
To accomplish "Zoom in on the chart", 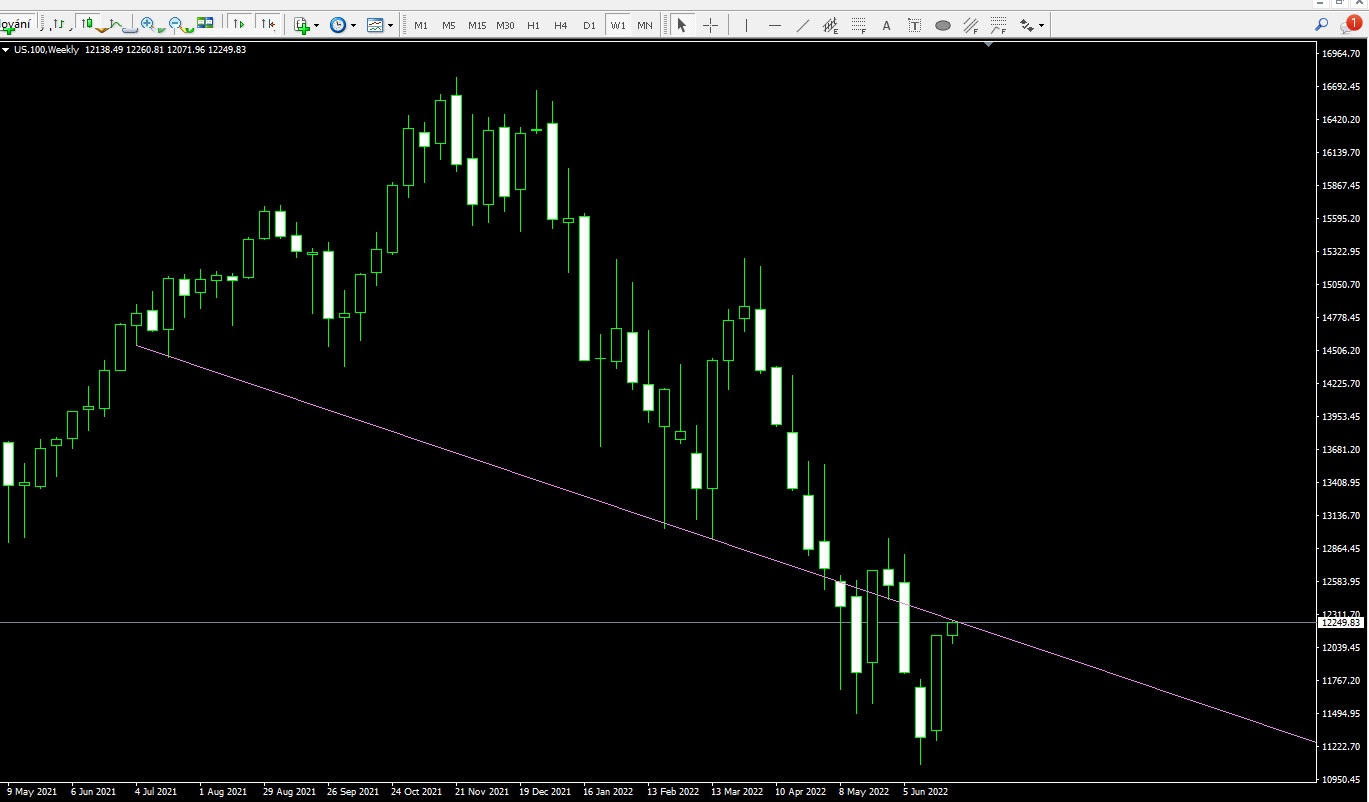I will (148, 24).
